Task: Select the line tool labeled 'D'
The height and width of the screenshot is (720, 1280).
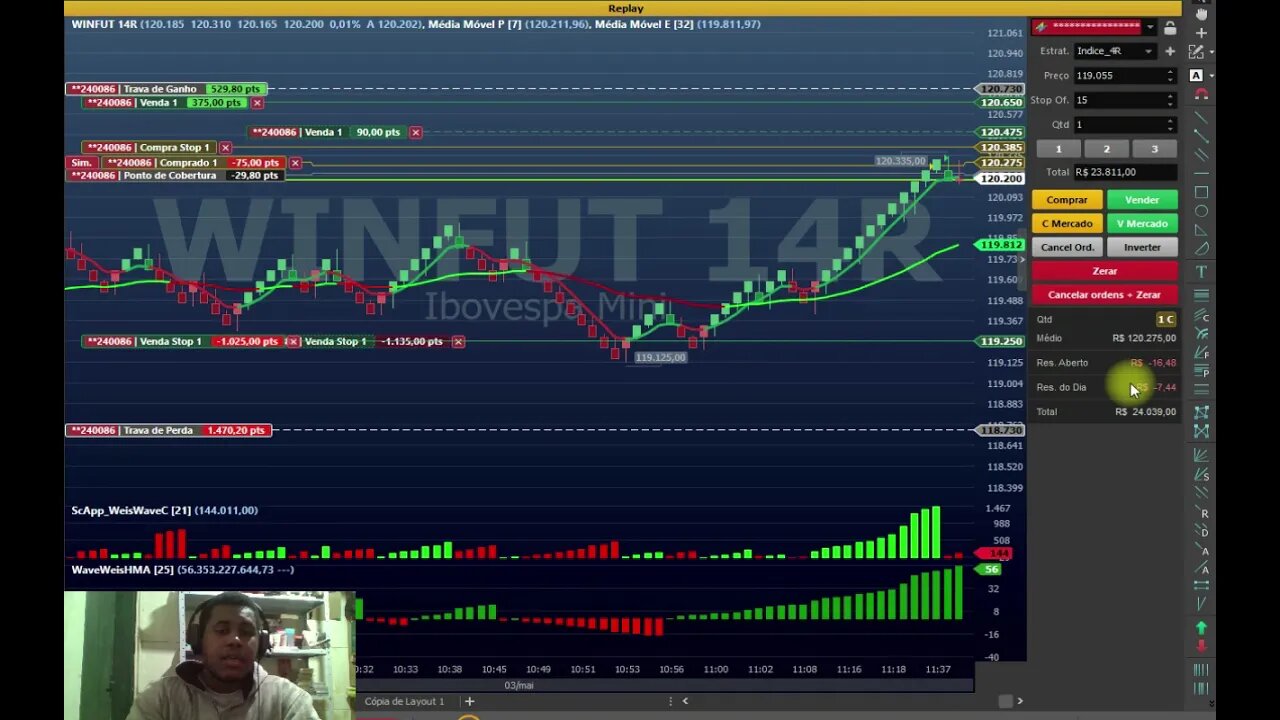Action: 1201,532
